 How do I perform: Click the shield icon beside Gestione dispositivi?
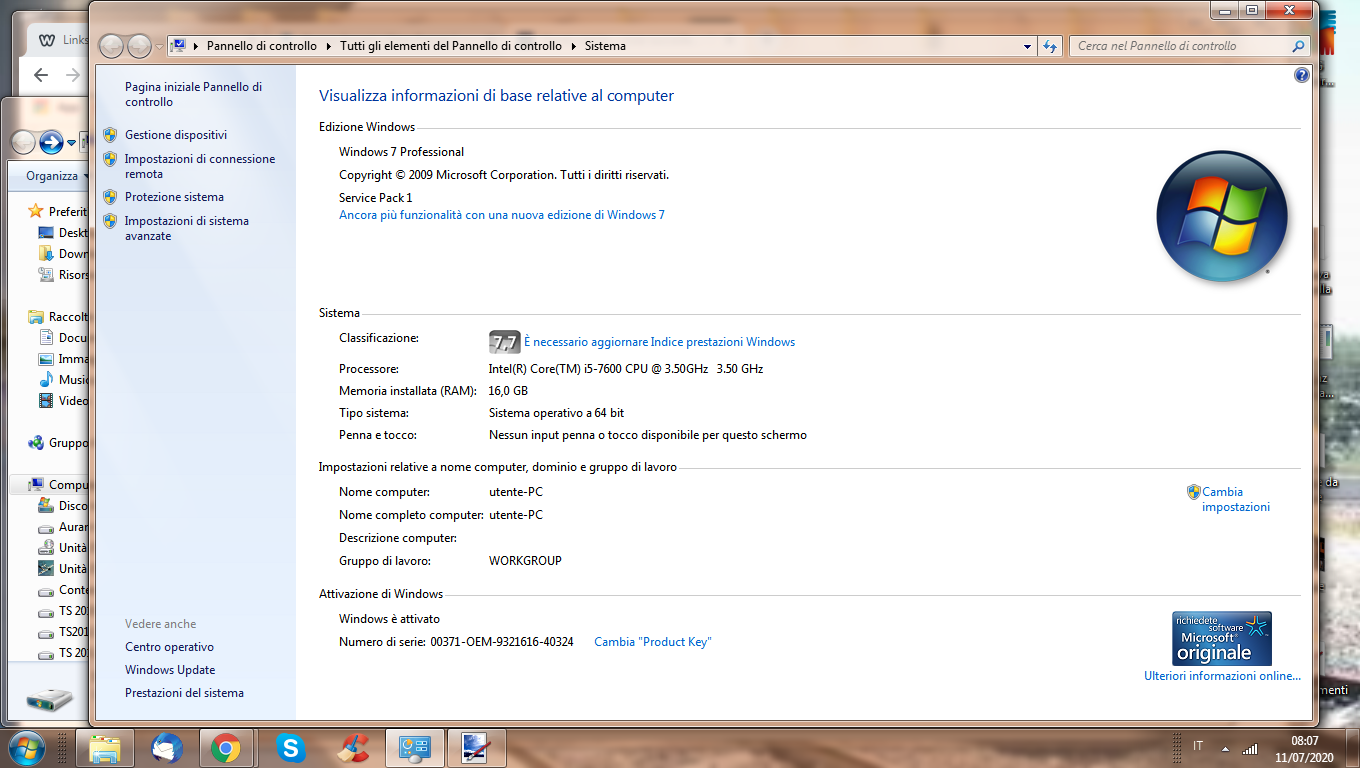pyautogui.click(x=111, y=134)
